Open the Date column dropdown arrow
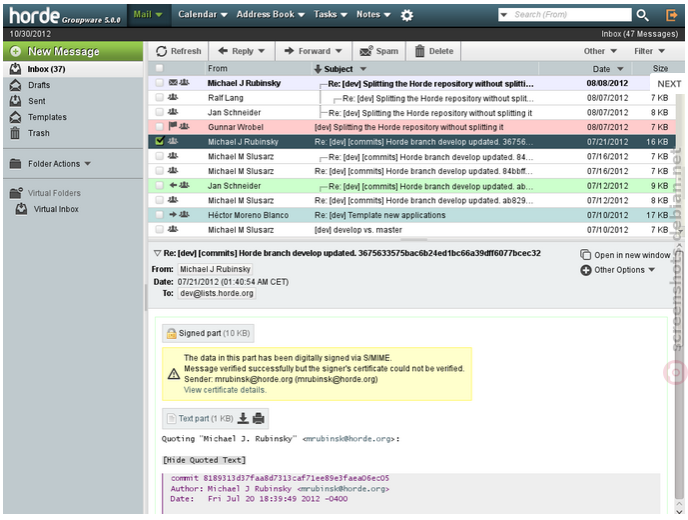This screenshot has height=520, width=688. click(620, 69)
